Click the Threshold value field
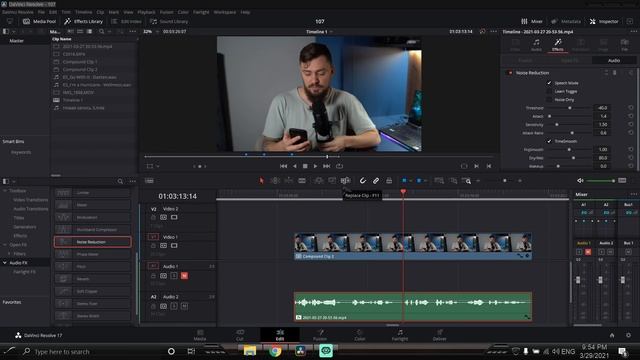The image size is (640, 360). [602, 108]
